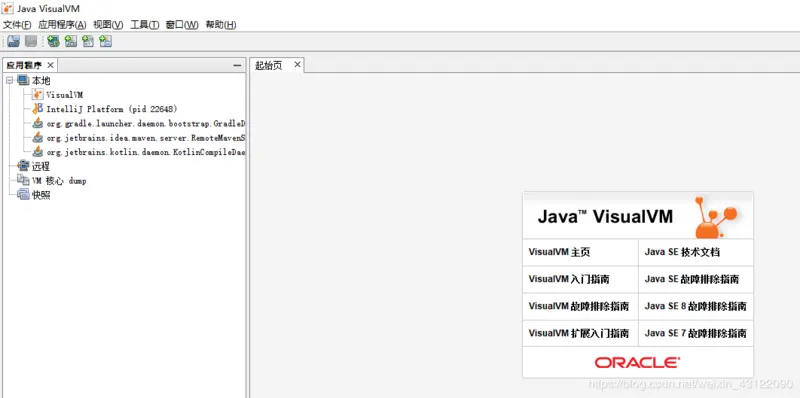Collapse the 本地 tree node
This screenshot has height=398, width=800.
[x=9, y=80]
